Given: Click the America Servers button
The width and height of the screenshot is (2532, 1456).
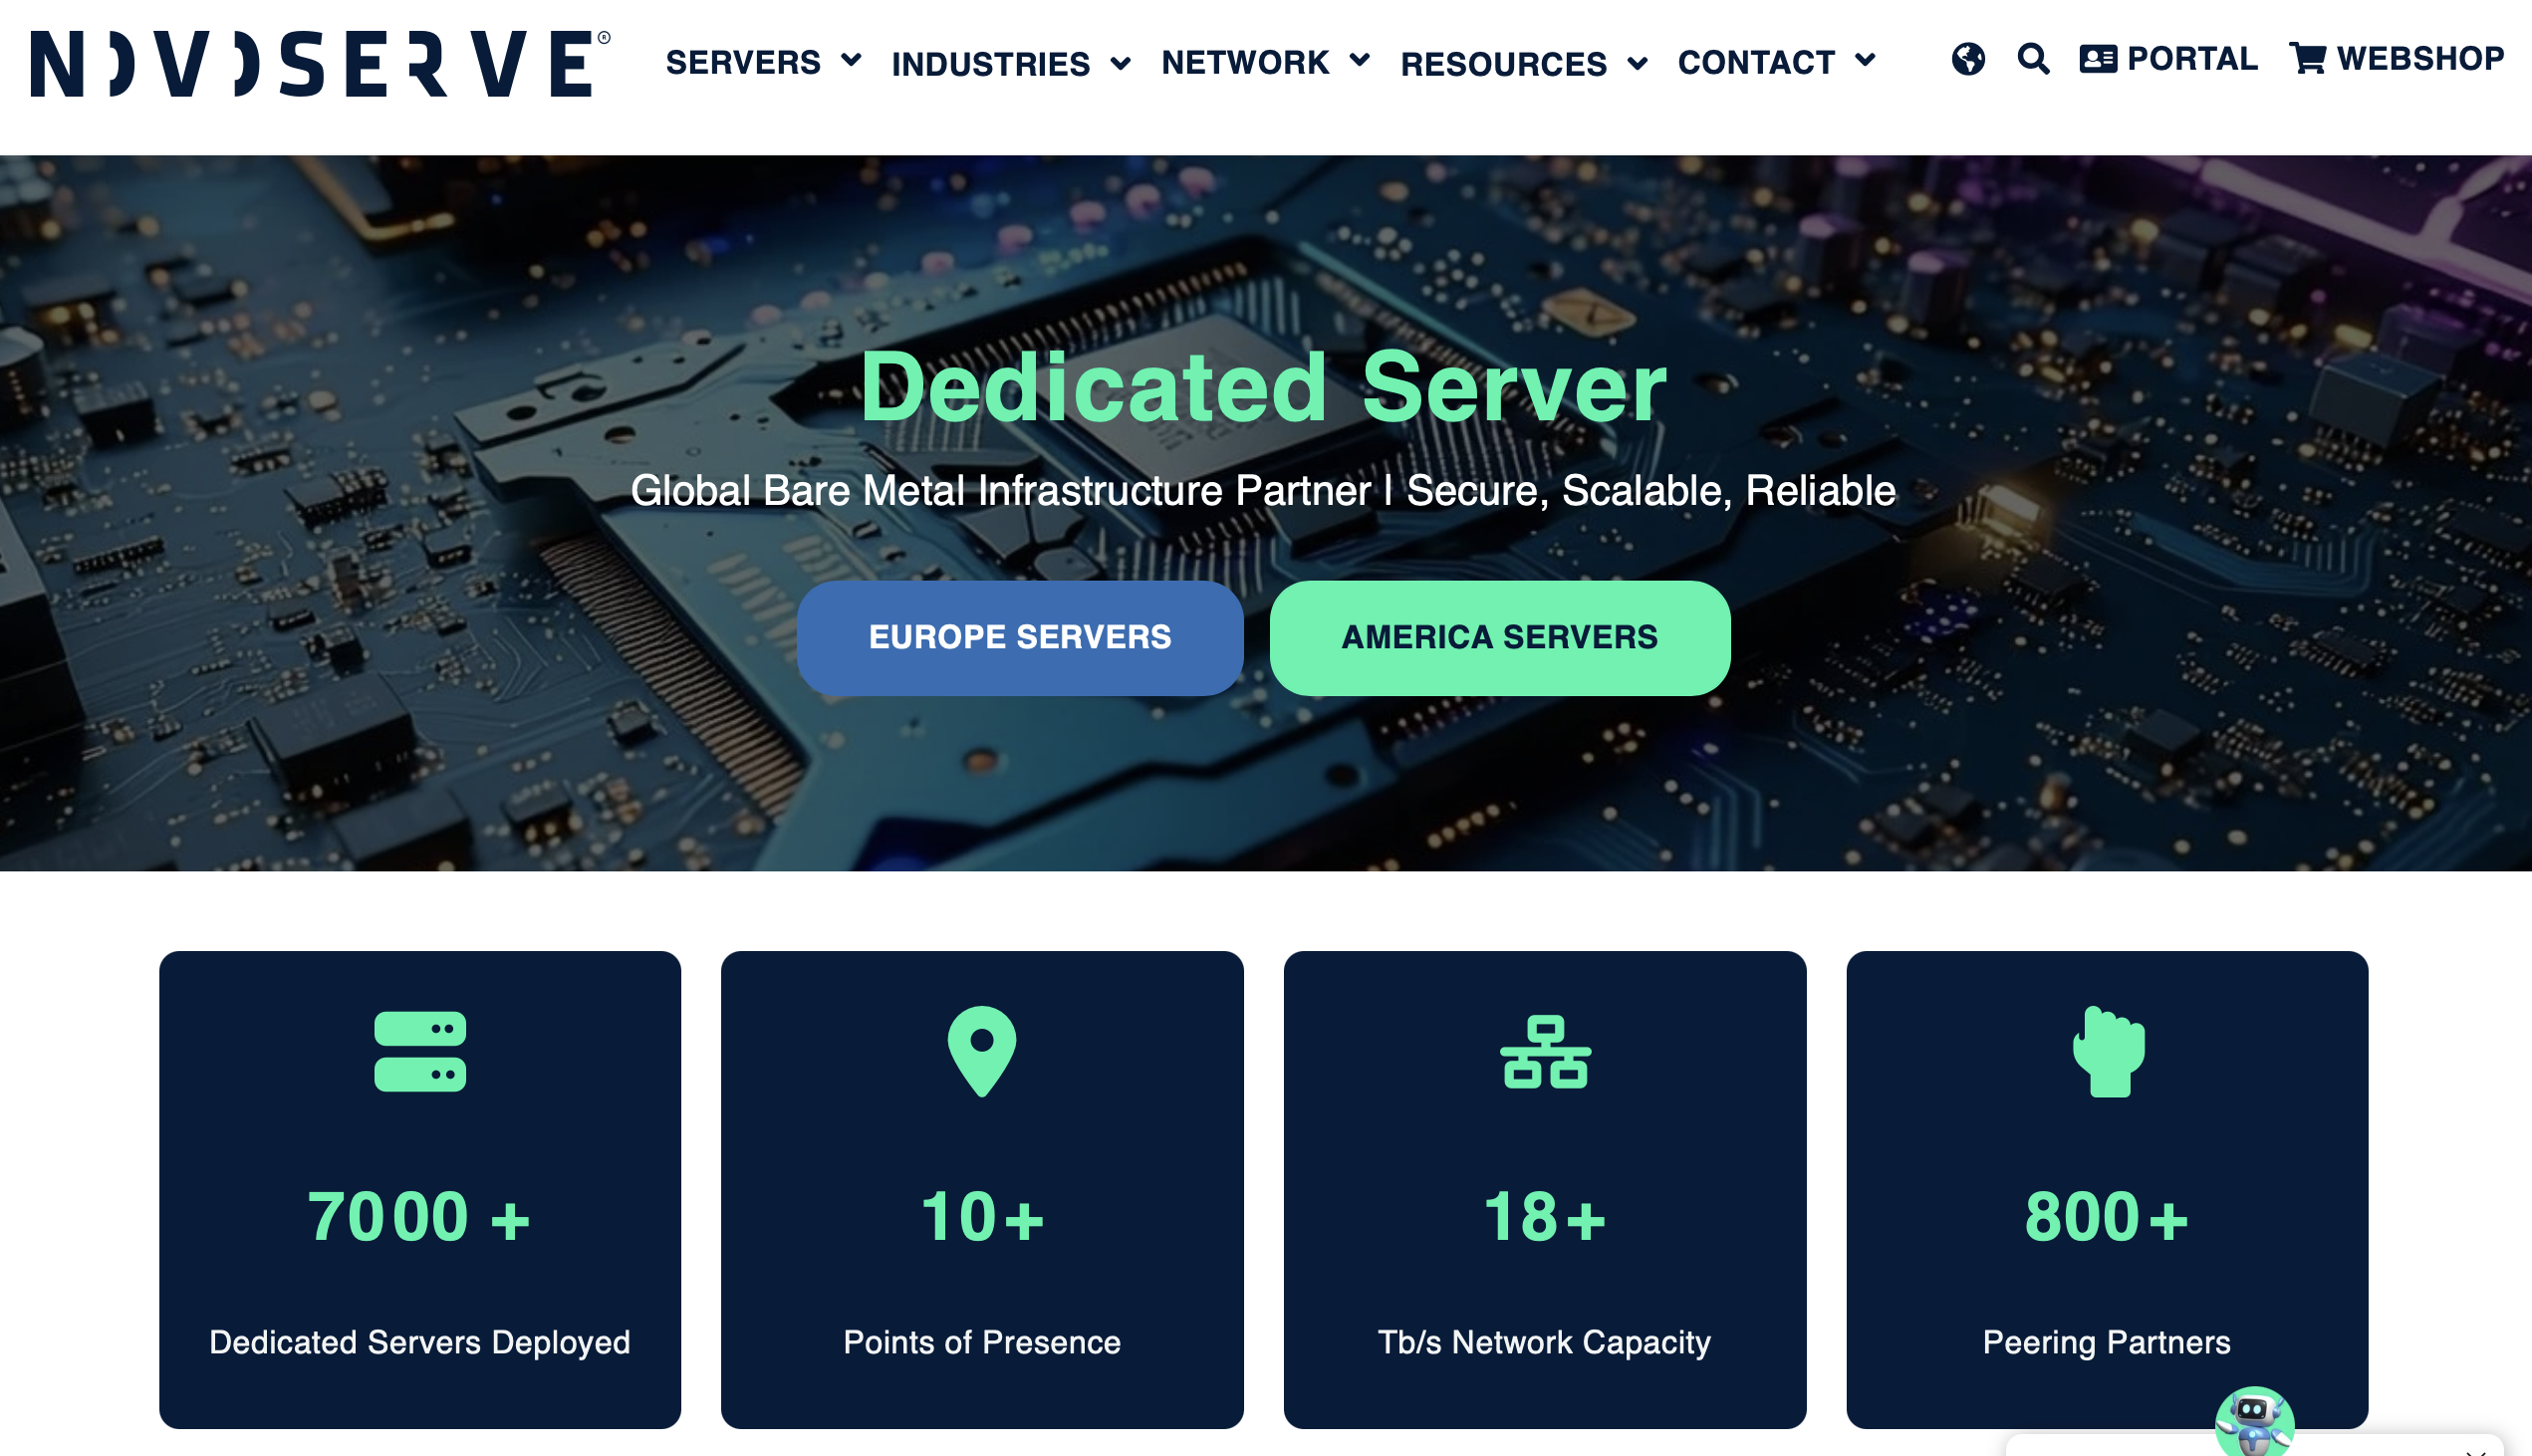Looking at the screenshot, I should pyautogui.click(x=1499, y=637).
